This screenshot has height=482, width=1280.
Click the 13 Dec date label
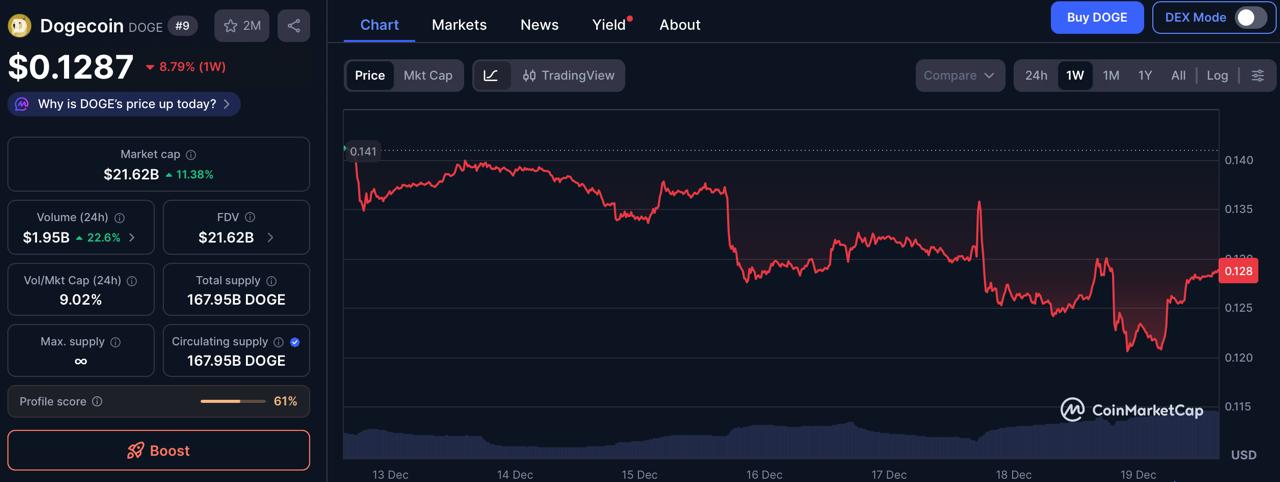[x=390, y=474]
